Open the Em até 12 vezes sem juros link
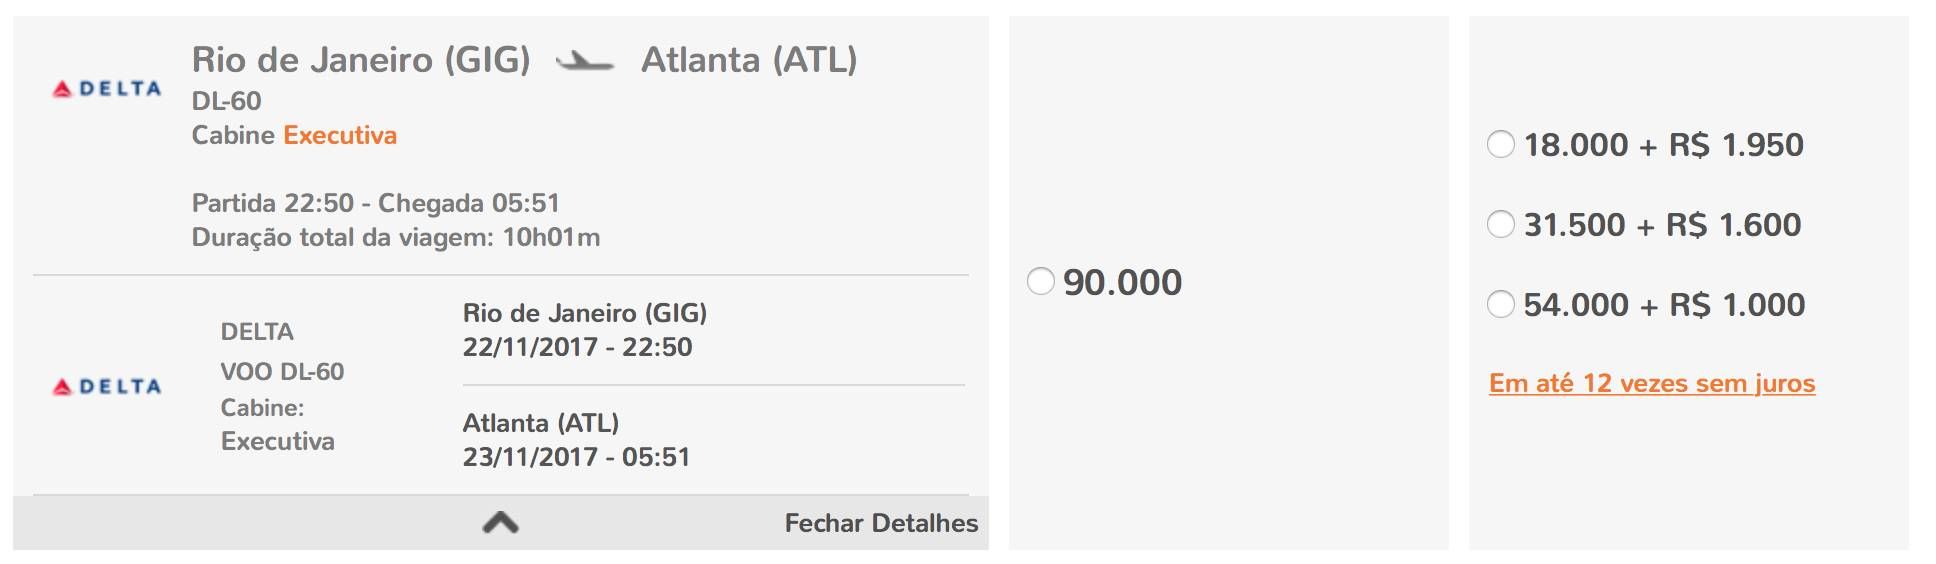The width and height of the screenshot is (1936, 564). coord(1652,384)
